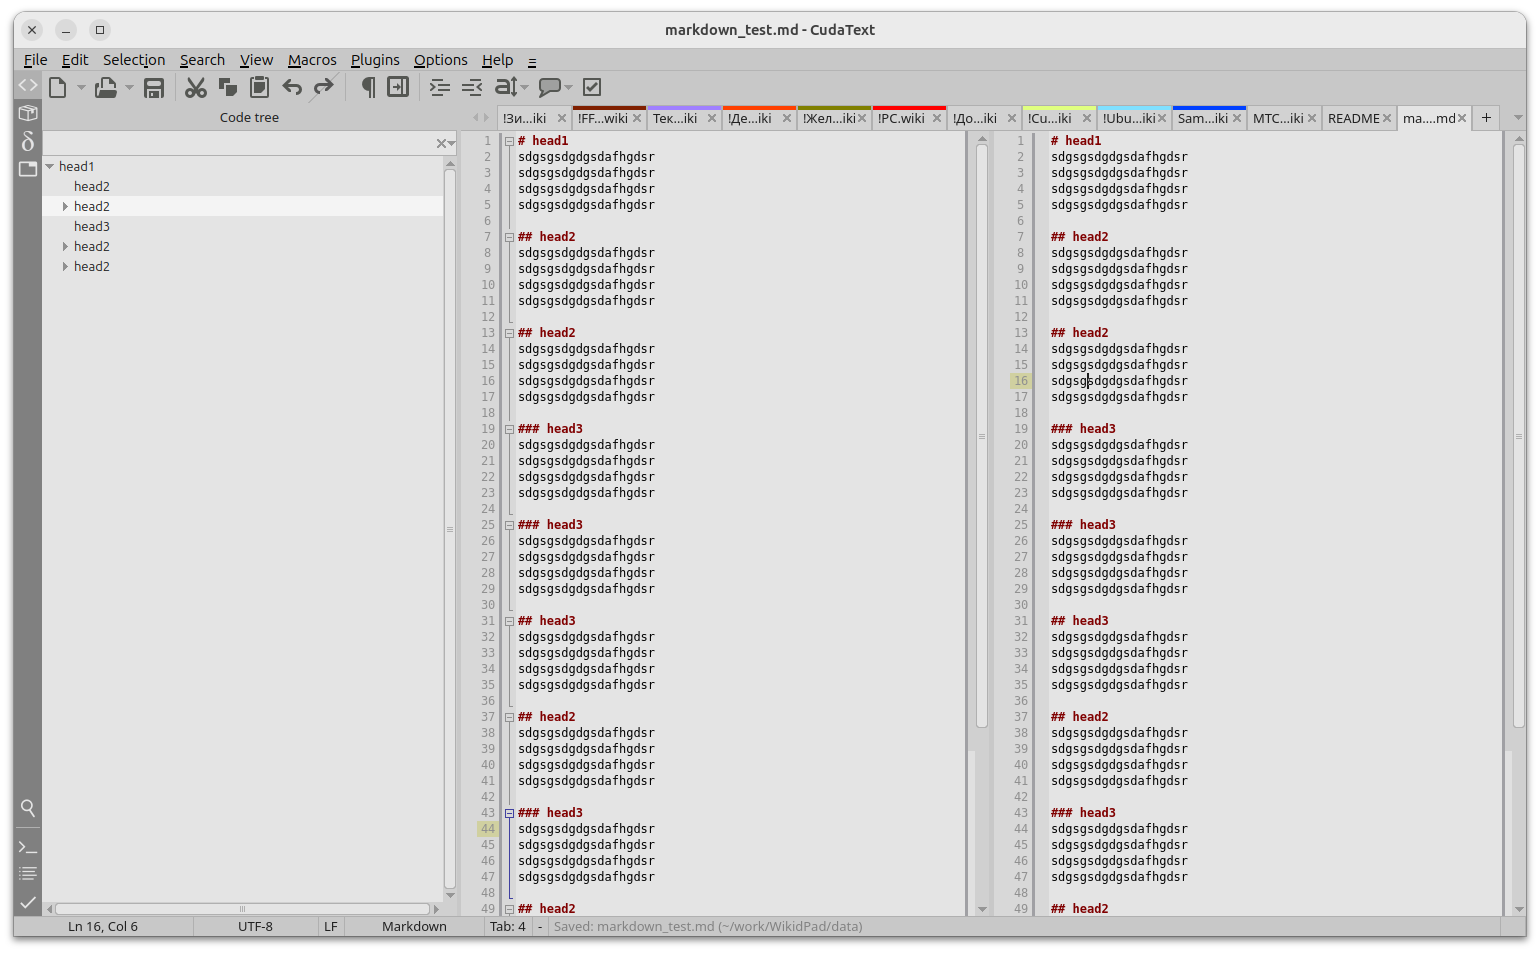Click the Save file toolbar icon
1540x953 pixels.
(x=153, y=88)
